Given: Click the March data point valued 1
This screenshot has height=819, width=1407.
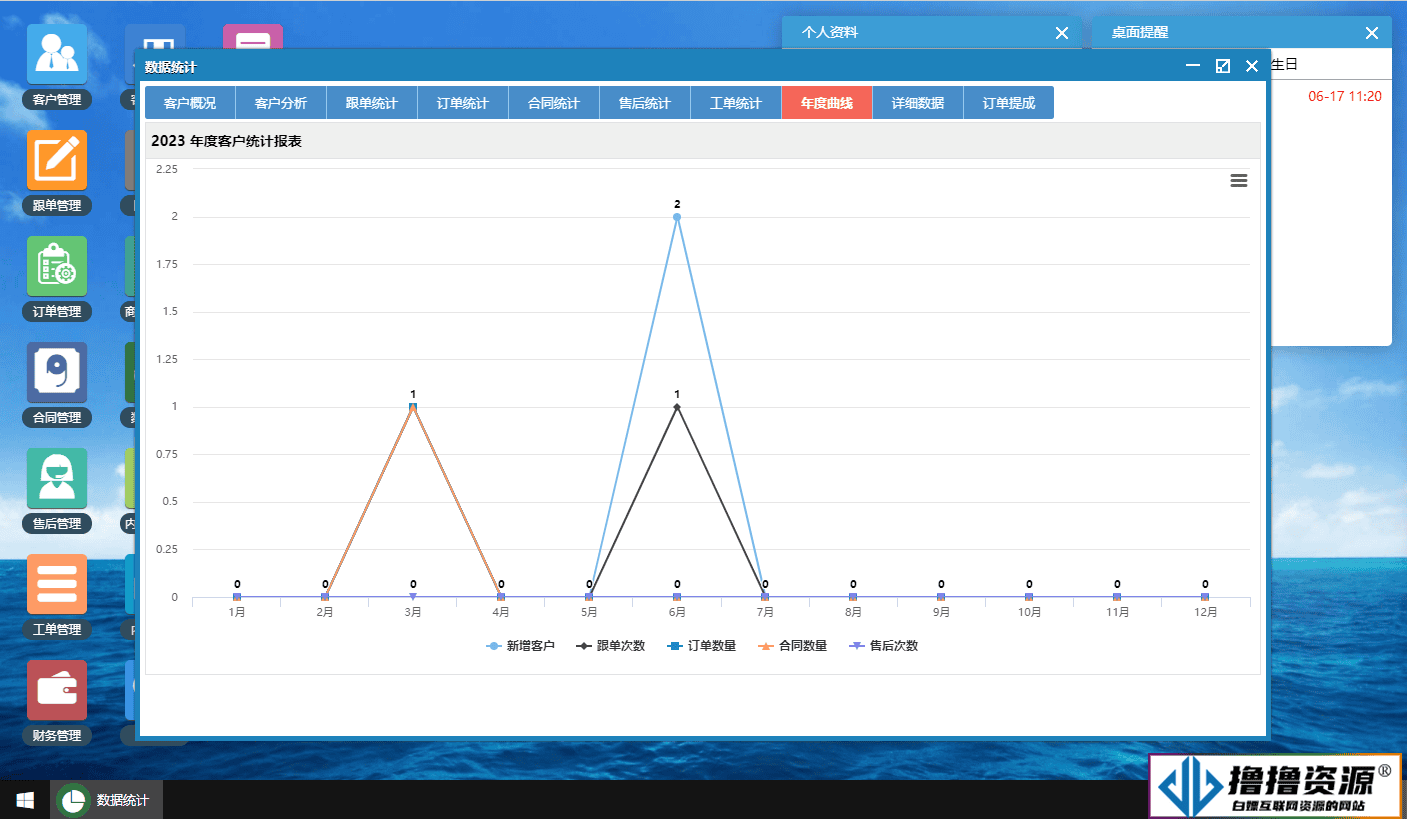Looking at the screenshot, I should [x=413, y=407].
